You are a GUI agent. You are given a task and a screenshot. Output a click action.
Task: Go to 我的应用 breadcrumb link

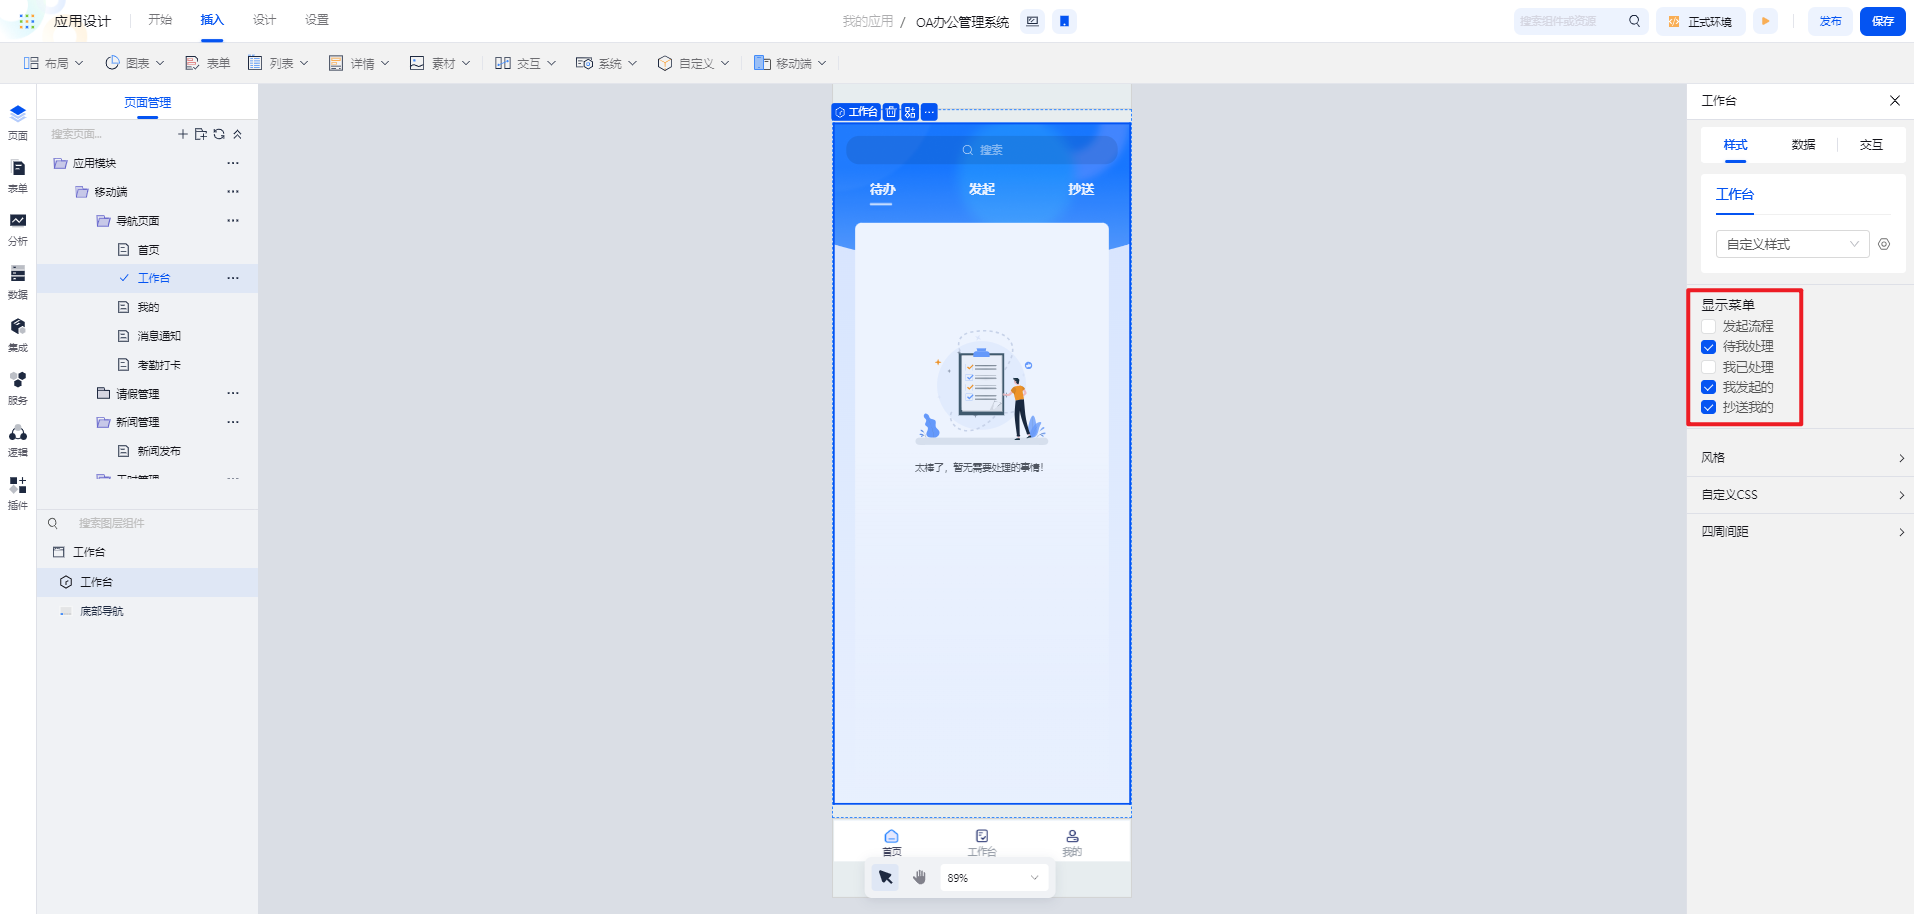tap(868, 21)
